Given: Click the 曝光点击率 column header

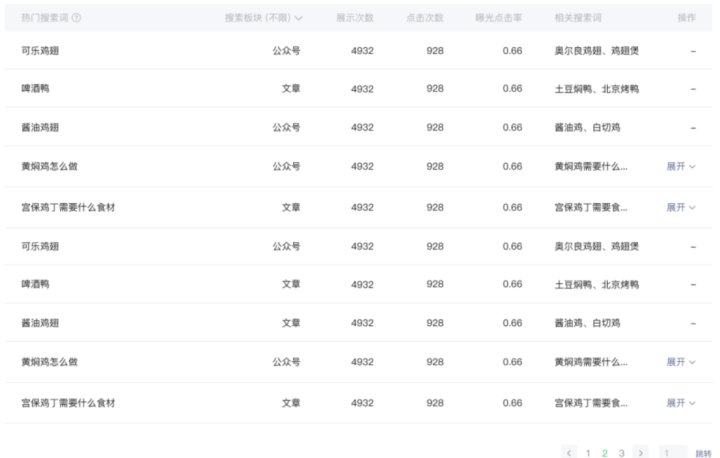Looking at the screenshot, I should tap(499, 18).
